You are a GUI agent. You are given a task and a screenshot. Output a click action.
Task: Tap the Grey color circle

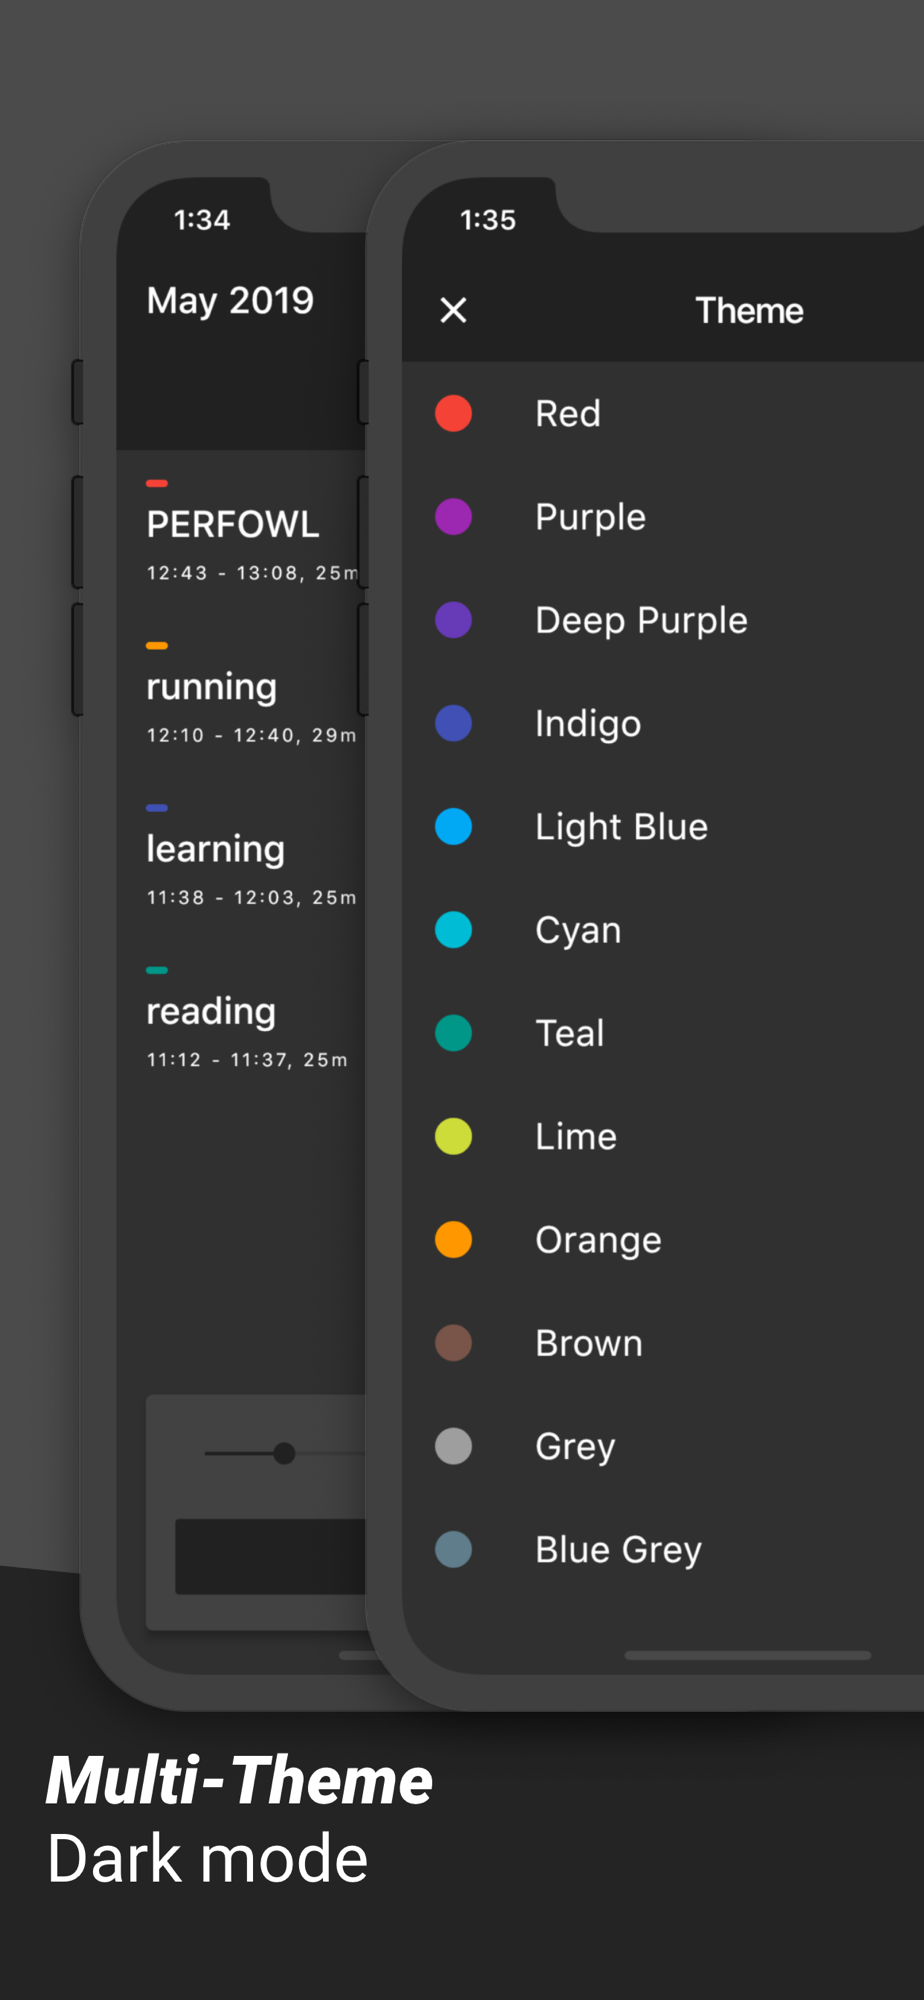(453, 1446)
